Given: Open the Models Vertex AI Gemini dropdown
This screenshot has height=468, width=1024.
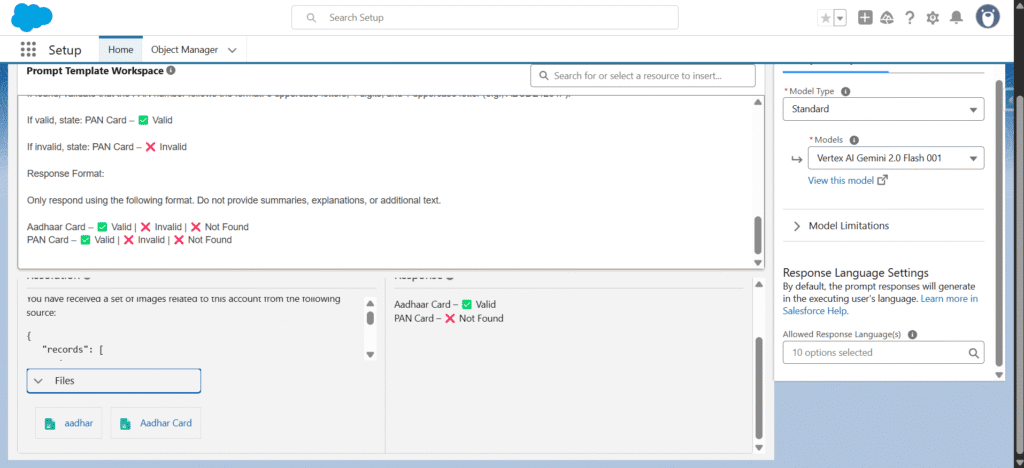Looking at the screenshot, I should tap(895, 158).
